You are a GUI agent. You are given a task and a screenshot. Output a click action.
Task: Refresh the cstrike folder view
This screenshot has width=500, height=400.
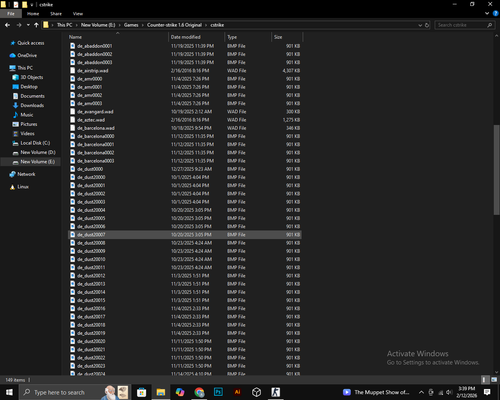427,25
